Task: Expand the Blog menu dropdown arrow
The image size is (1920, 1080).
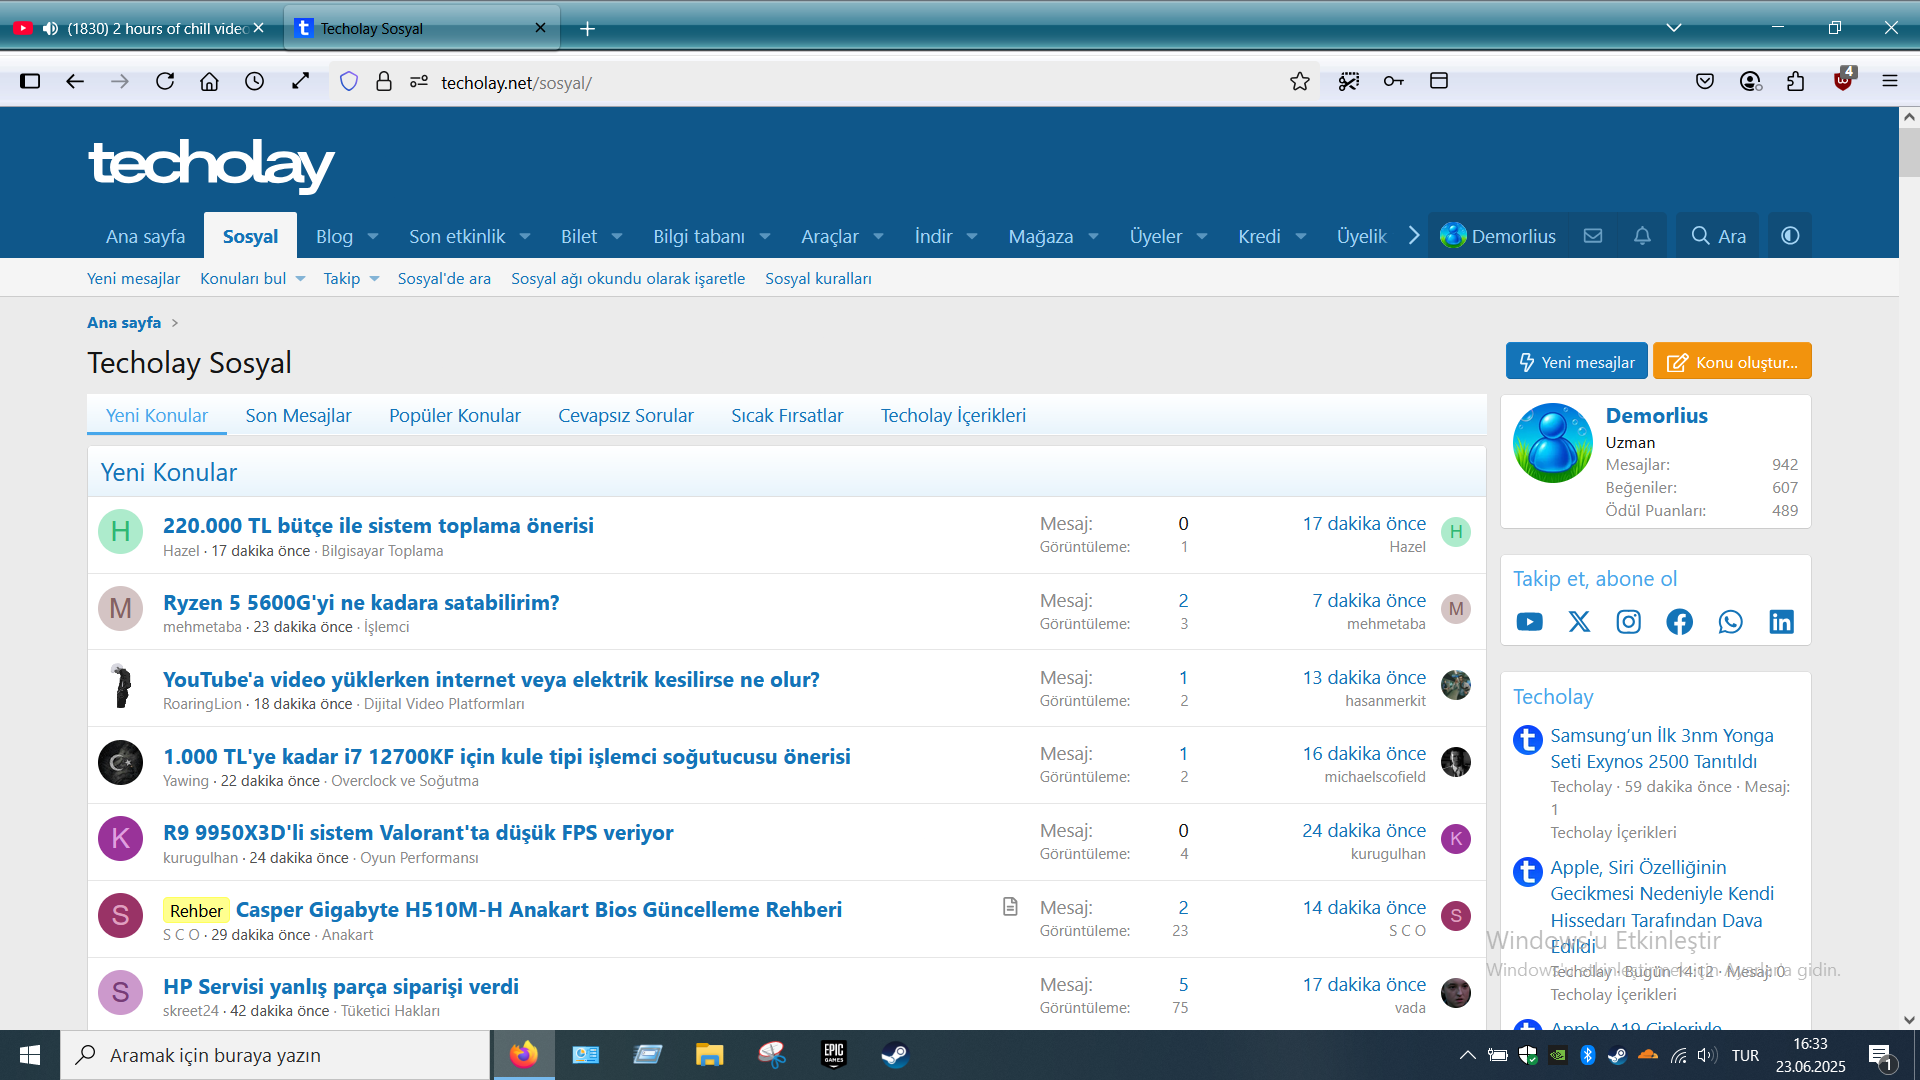Action: (373, 237)
